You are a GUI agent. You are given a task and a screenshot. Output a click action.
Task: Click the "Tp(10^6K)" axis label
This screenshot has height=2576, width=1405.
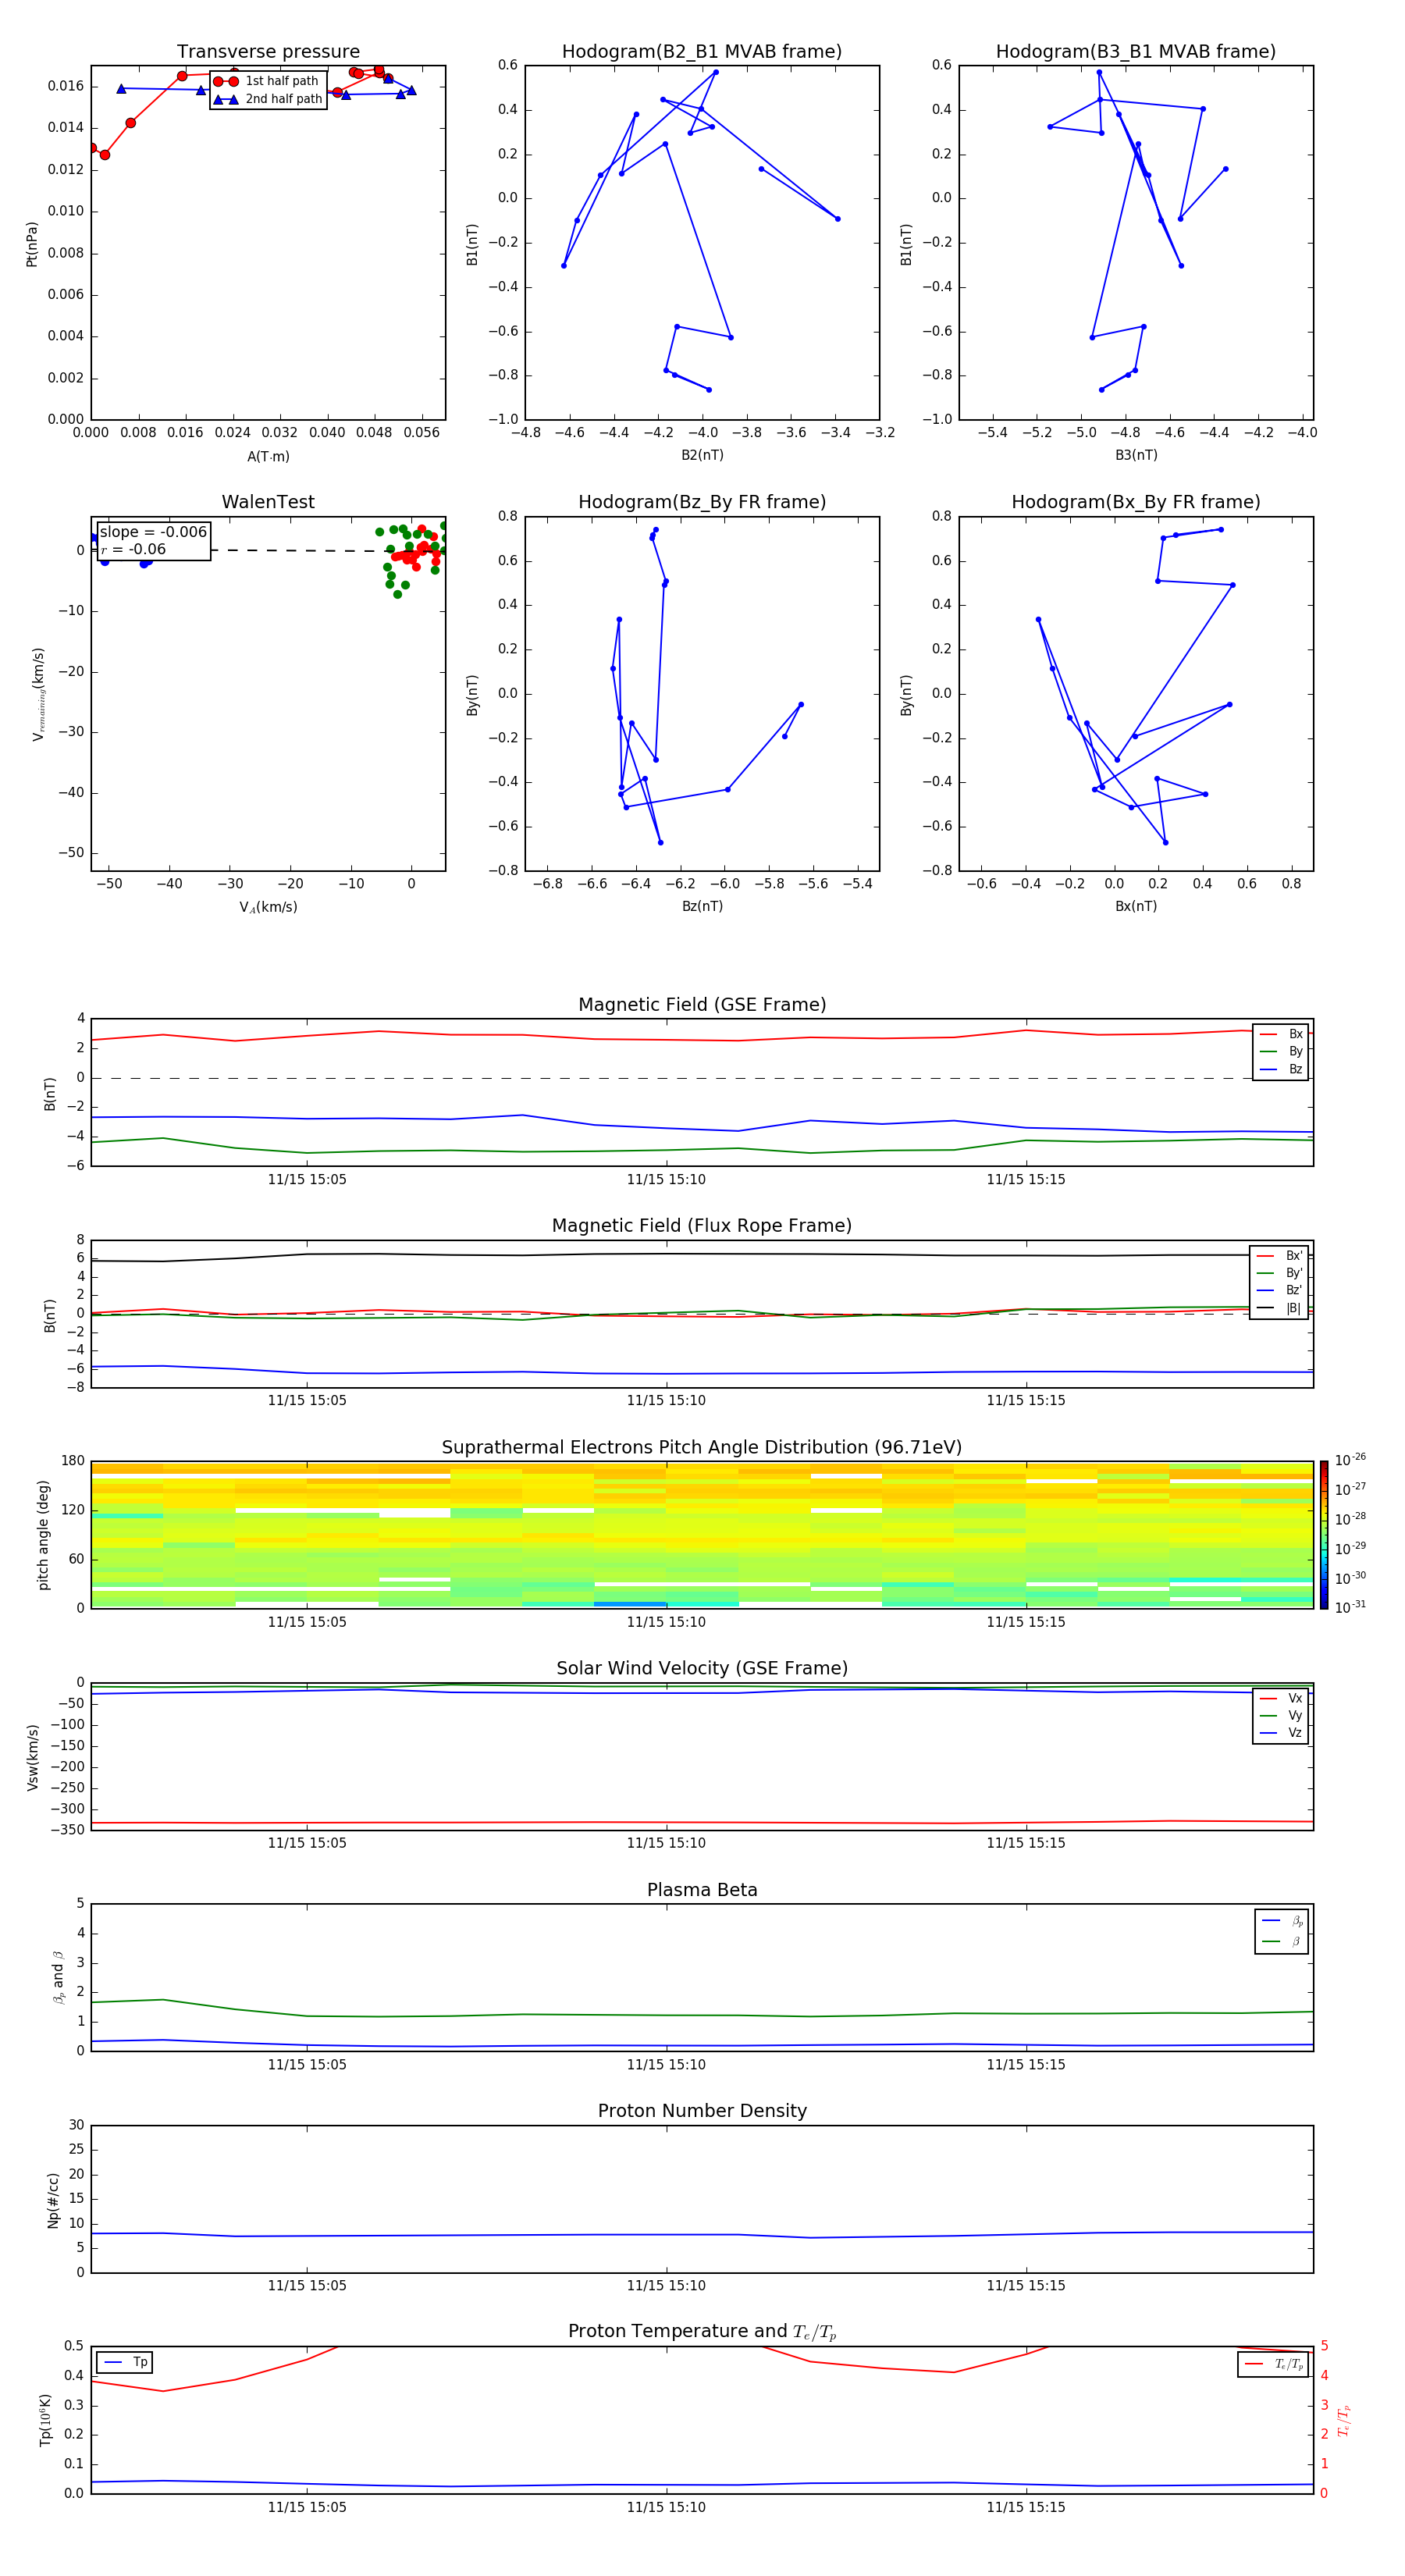tap(45, 2420)
